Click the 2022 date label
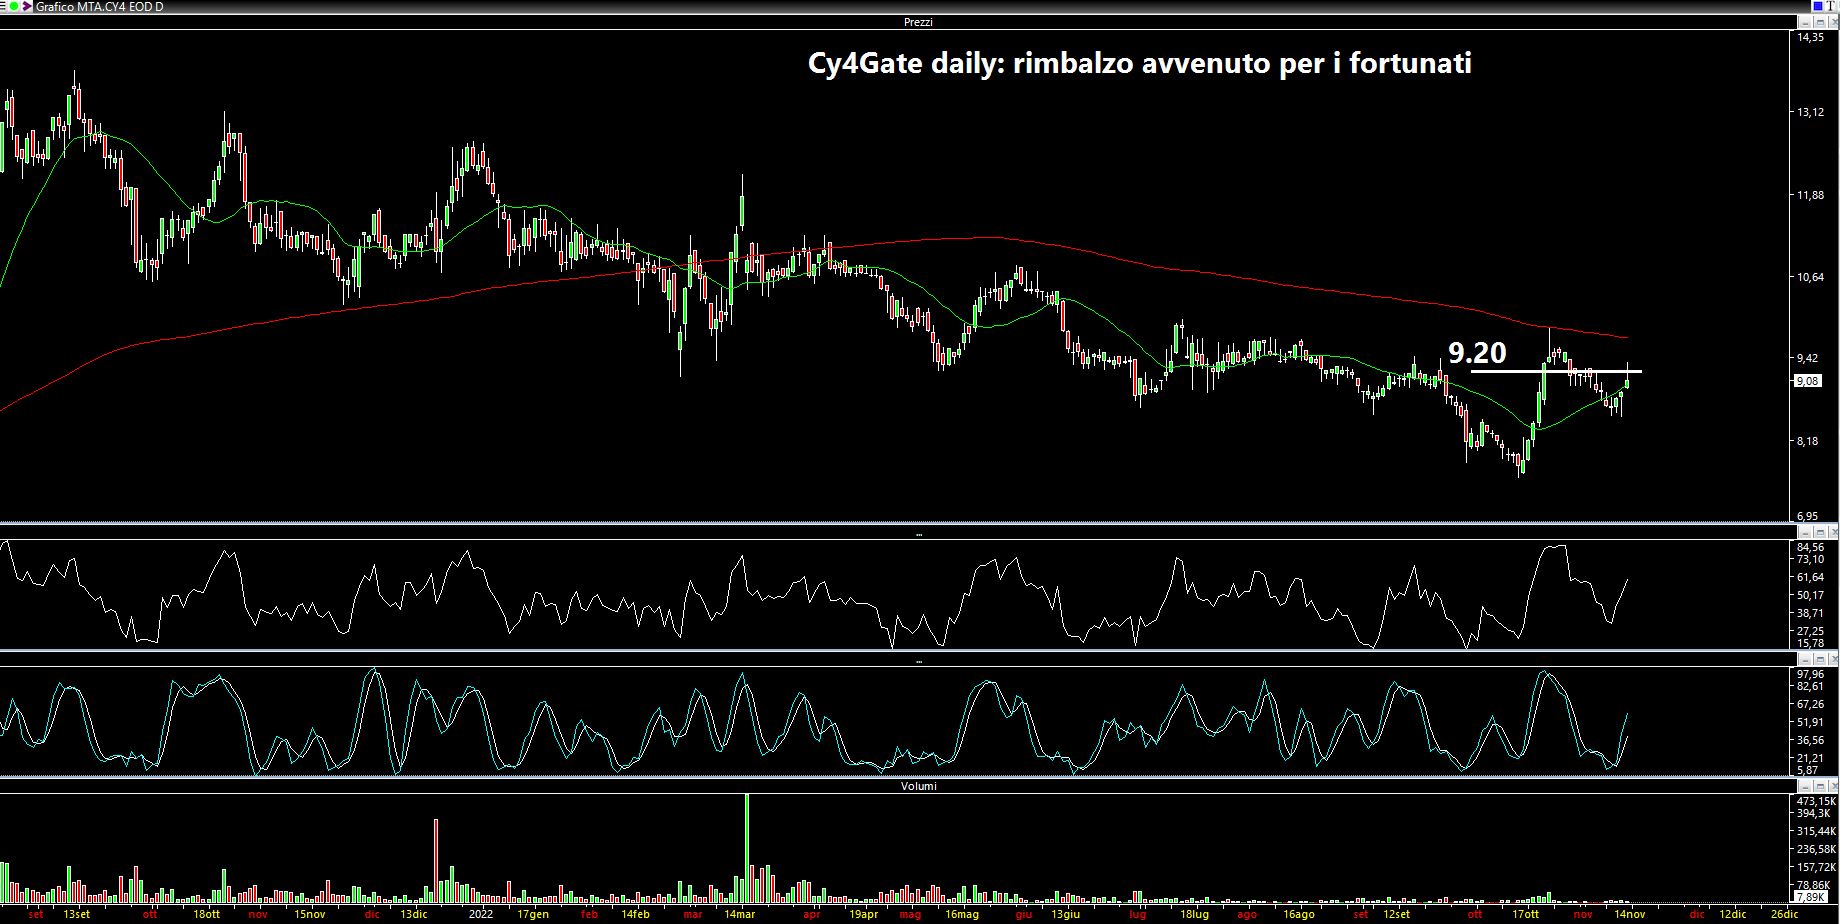1840x924 pixels. tap(481, 914)
